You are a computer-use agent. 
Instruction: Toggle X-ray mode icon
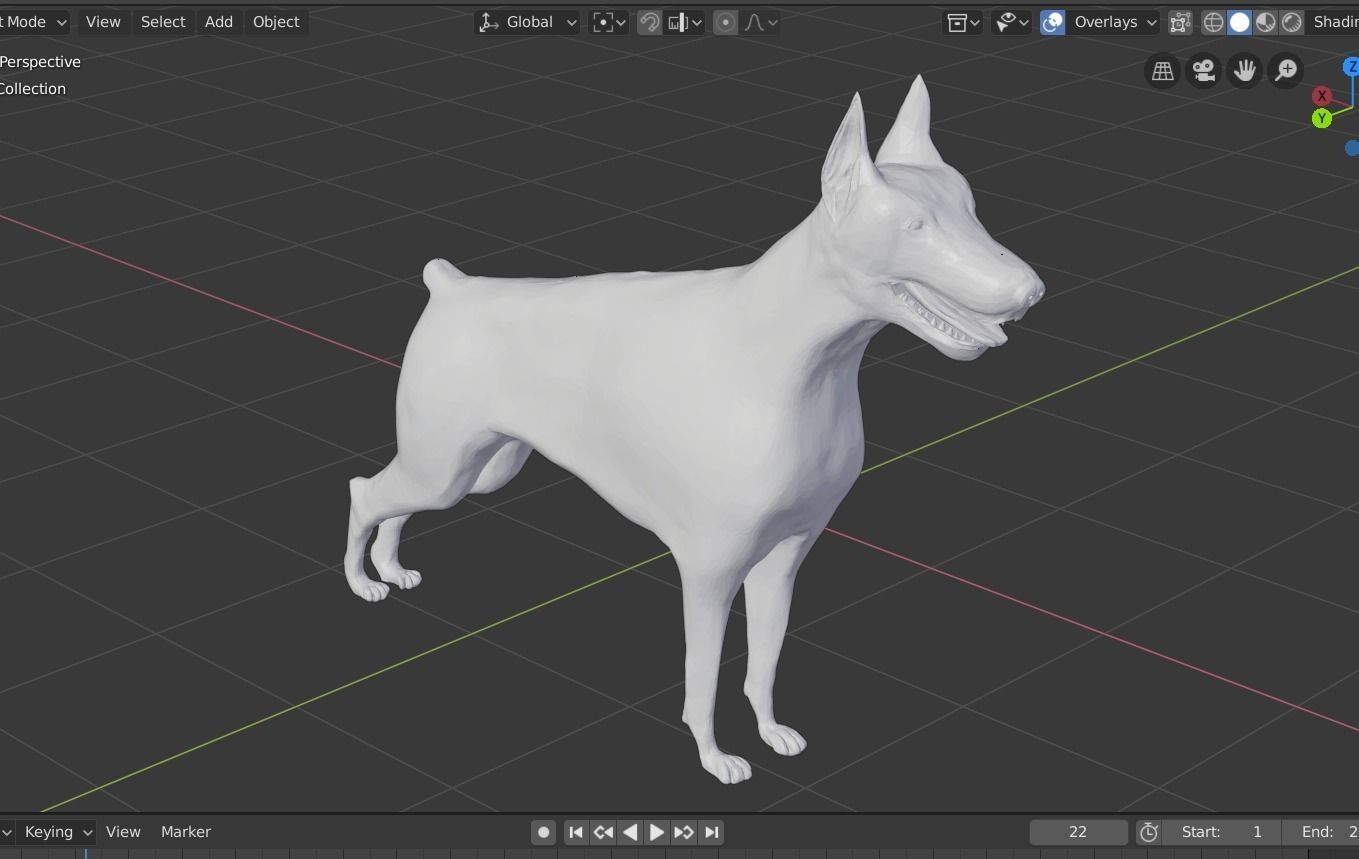(1180, 22)
